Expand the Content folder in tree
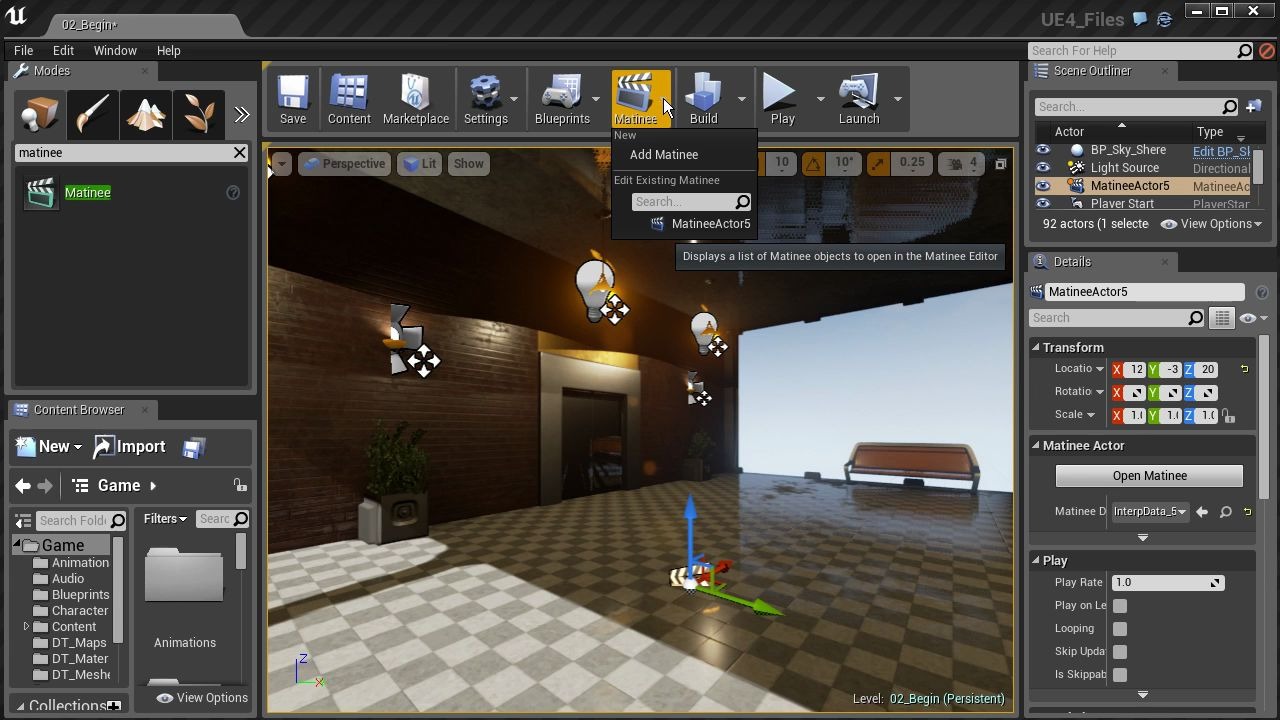Screen dimensions: 1280x720 pos(26,627)
